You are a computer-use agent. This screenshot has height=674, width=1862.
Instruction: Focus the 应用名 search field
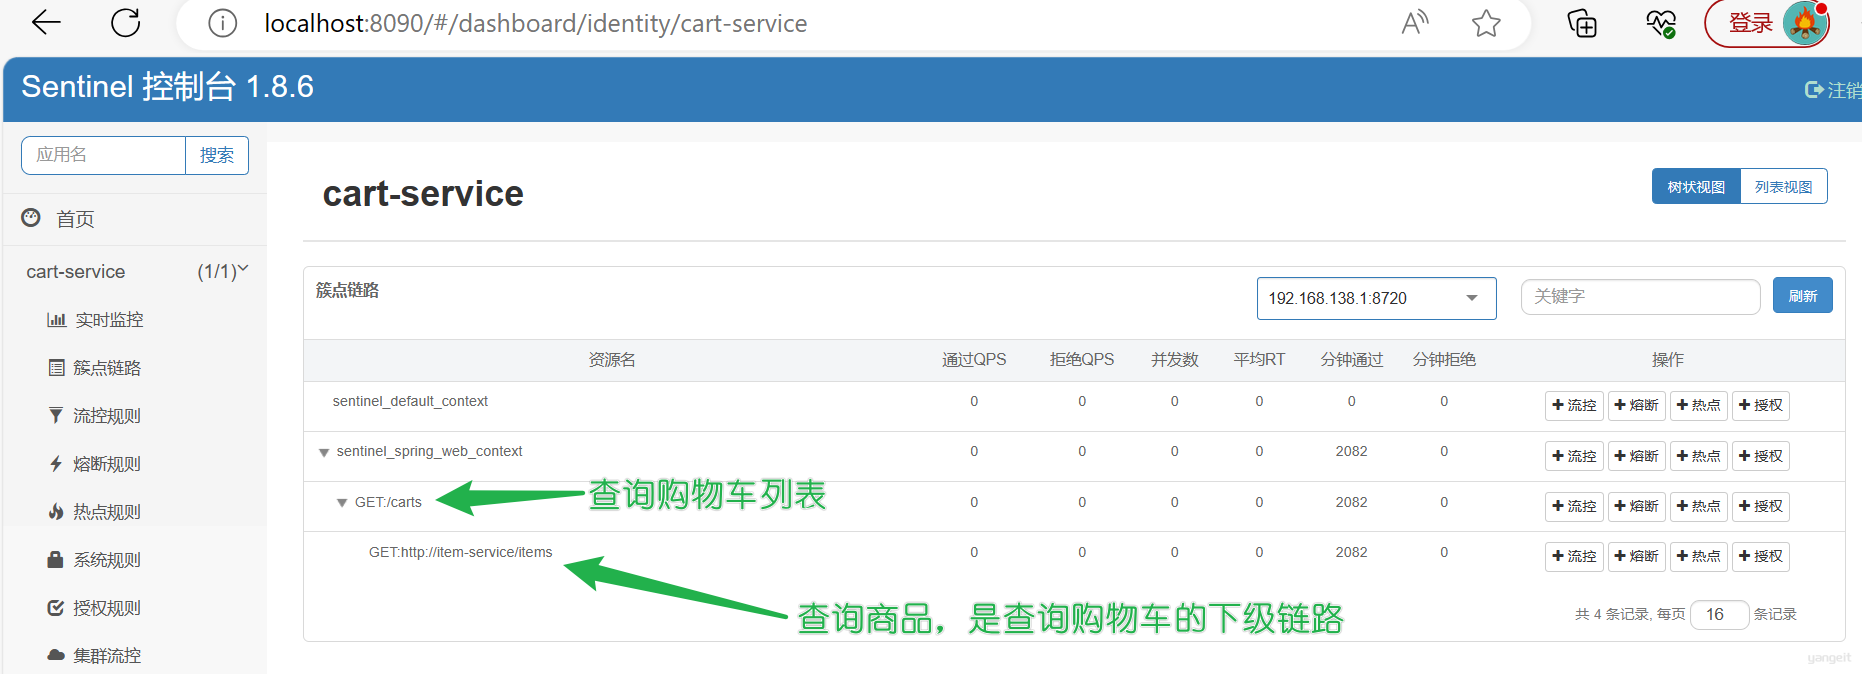103,155
